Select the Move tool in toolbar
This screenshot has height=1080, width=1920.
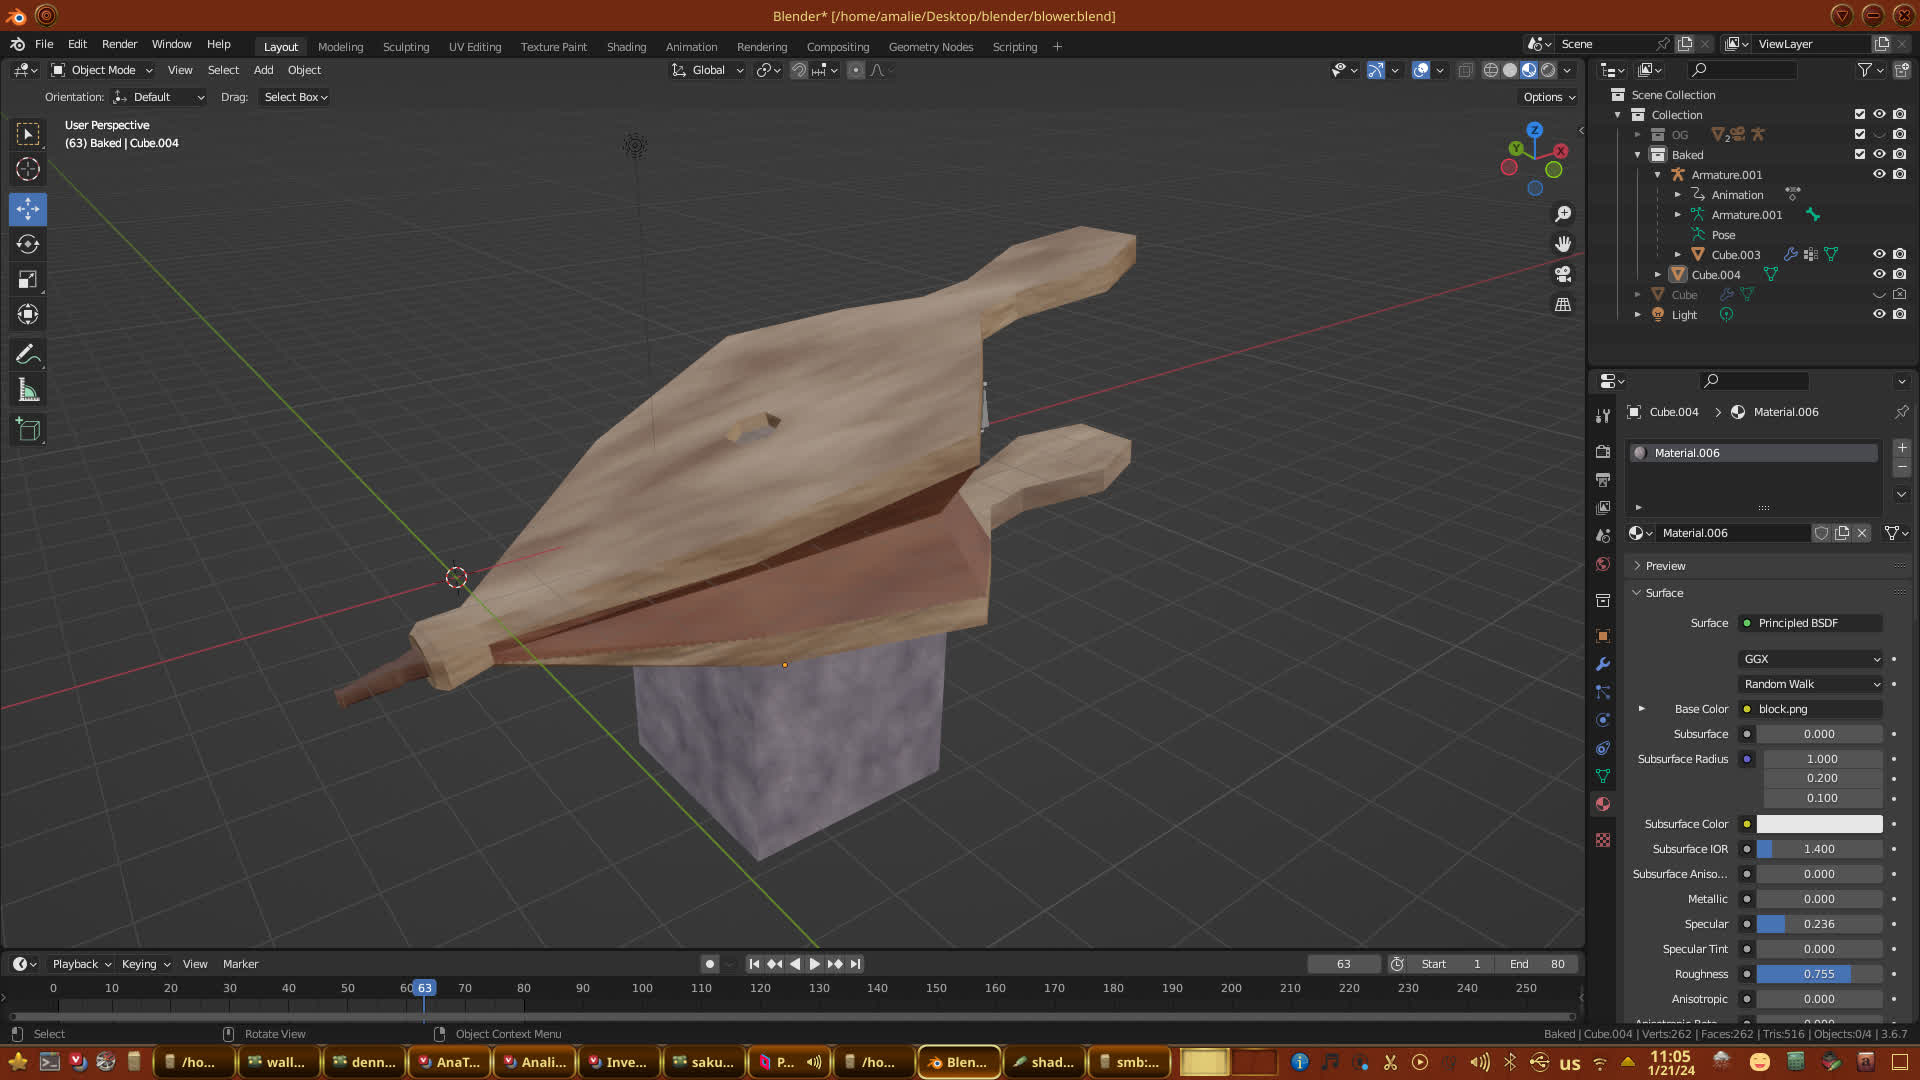click(28, 209)
